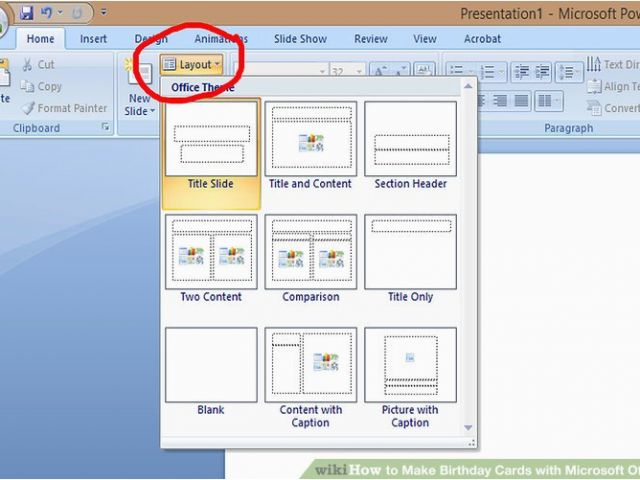The image size is (640, 480).
Task: Open Clipboard group dialog launcher
Action: pos(106,127)
